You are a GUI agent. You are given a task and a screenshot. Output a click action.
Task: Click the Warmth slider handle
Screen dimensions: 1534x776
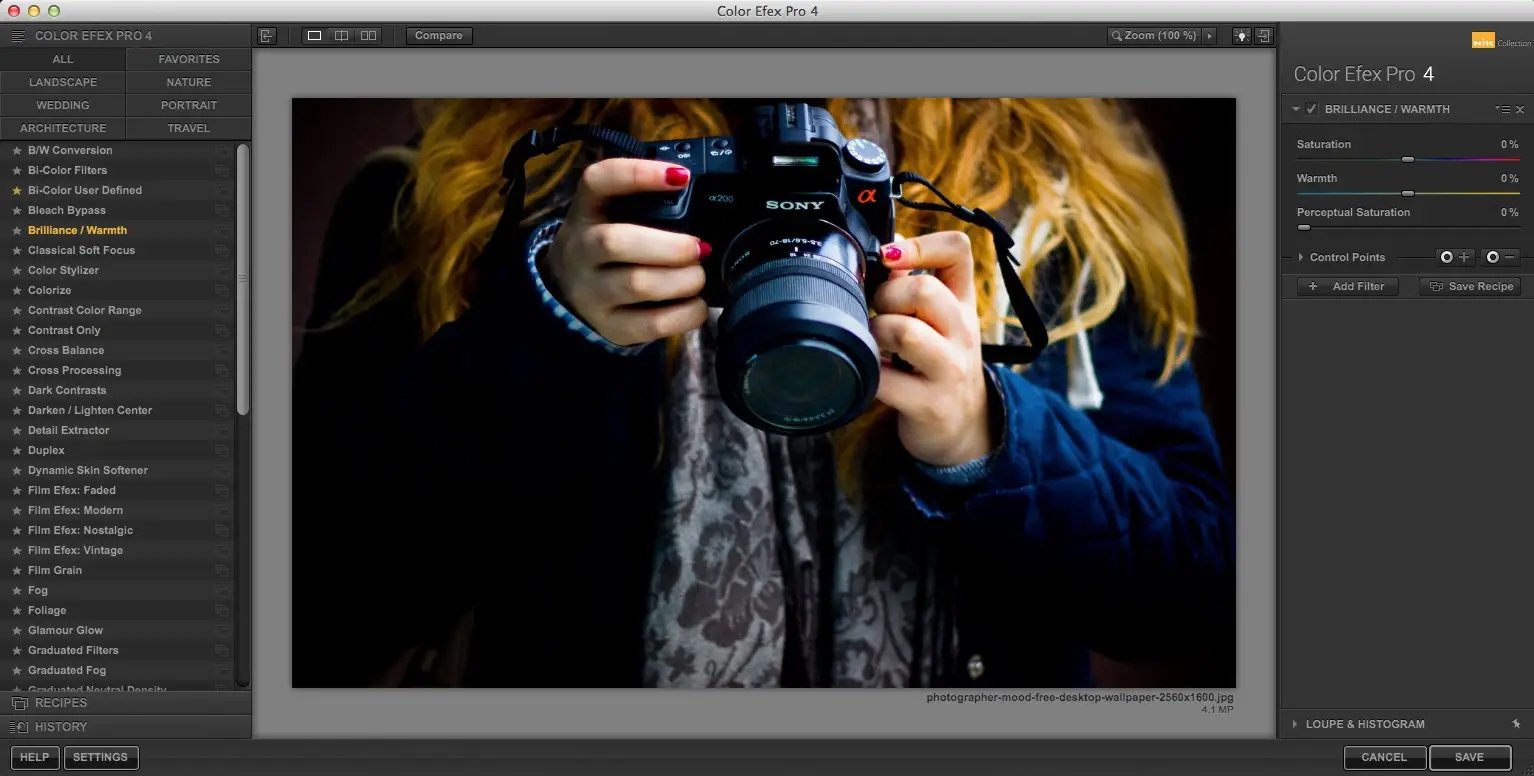coord(1408,193)
